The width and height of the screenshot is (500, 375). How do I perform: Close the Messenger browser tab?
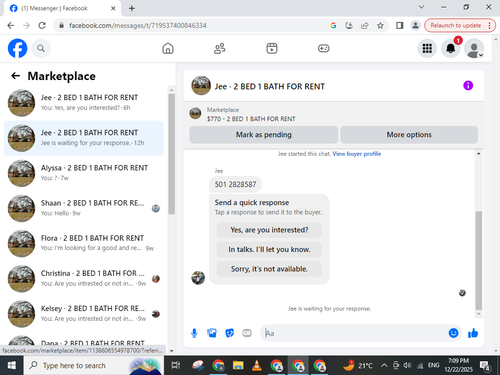113,8
